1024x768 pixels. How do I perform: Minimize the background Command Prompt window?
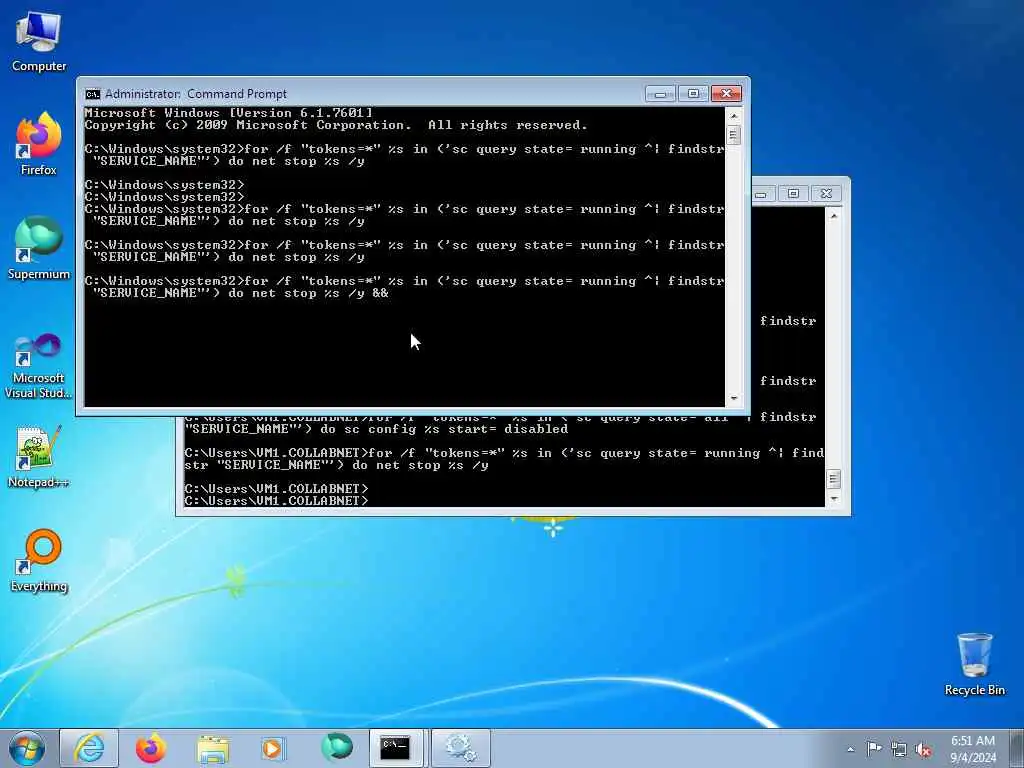tap(761, 194)
